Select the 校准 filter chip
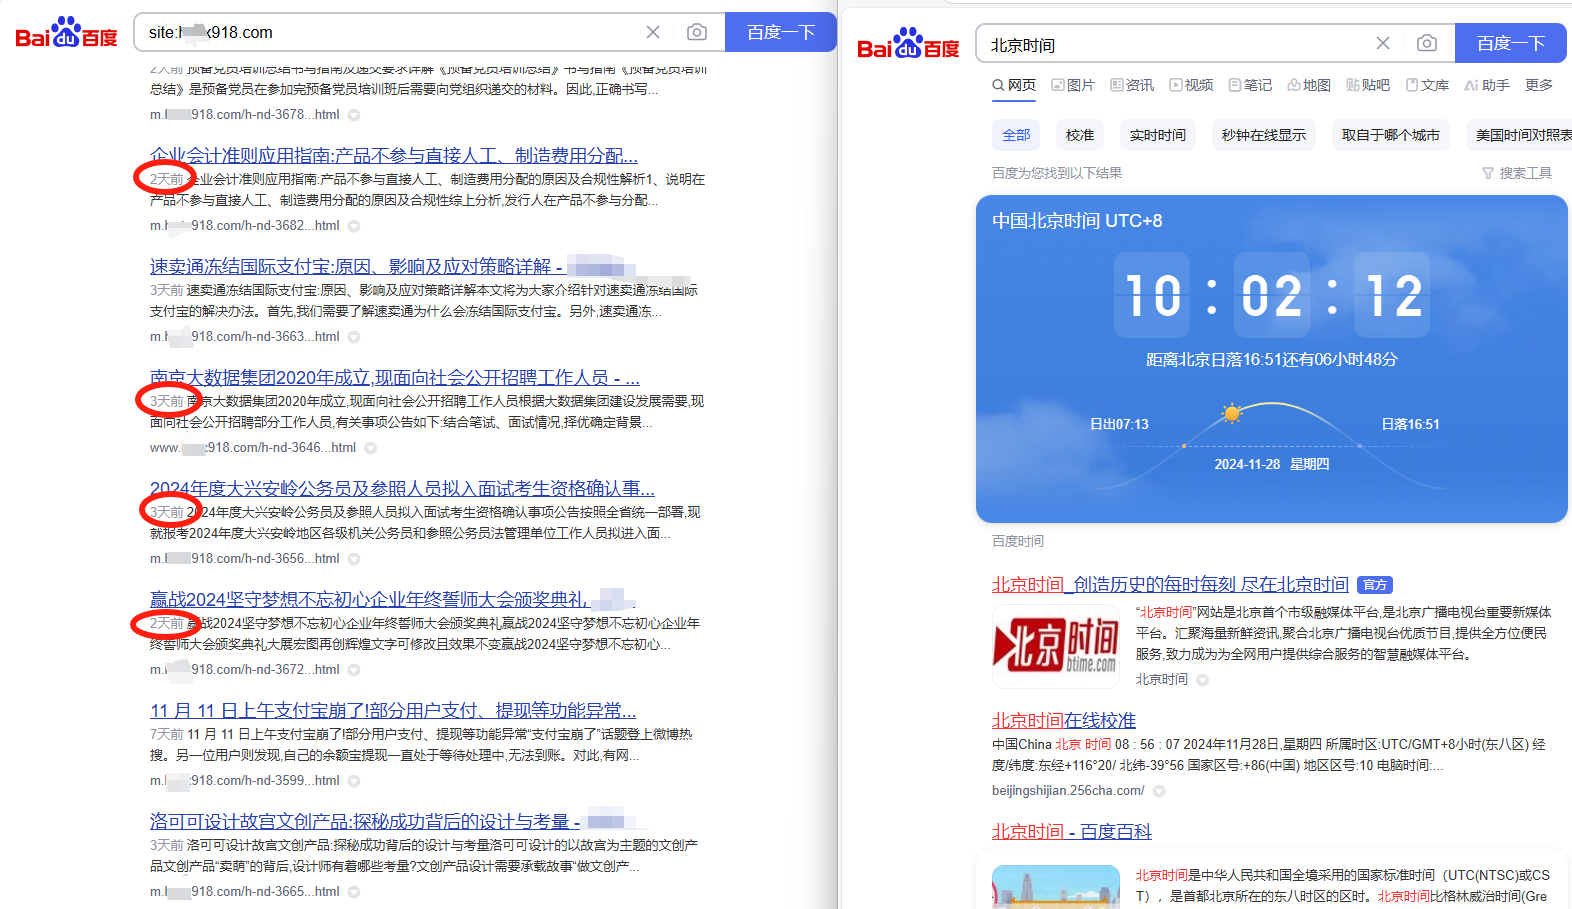Screen dimensions: 1572x909 coord(1080,135)
